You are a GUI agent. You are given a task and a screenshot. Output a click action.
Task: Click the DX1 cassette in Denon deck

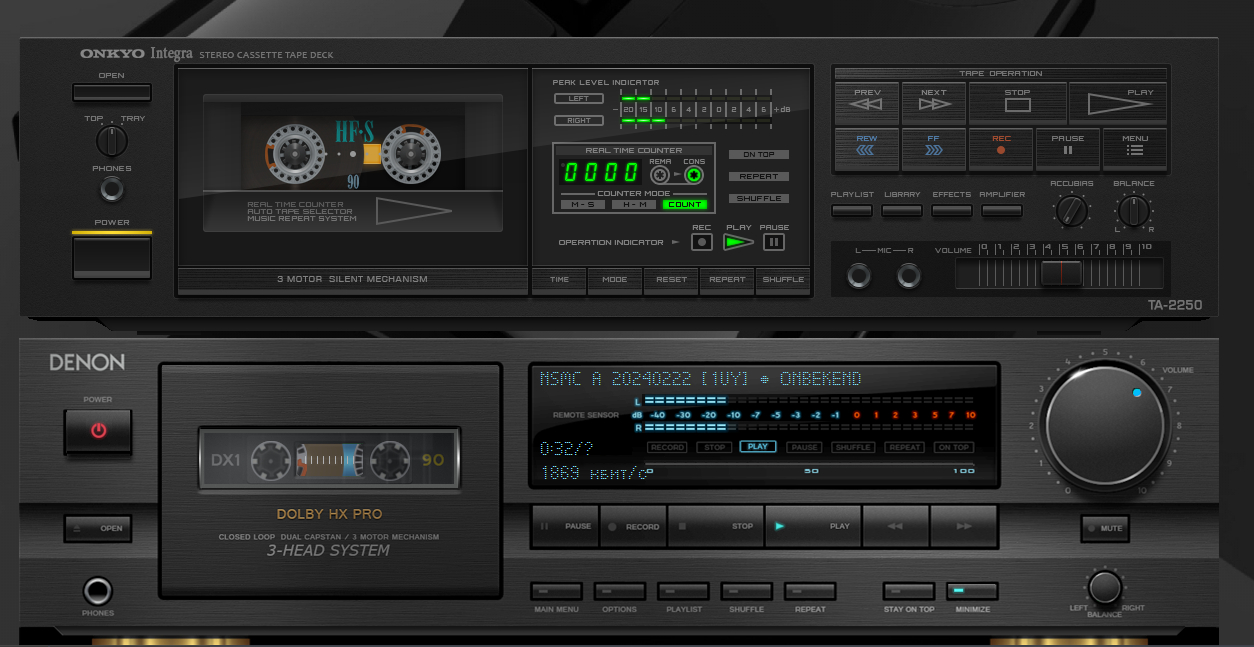pos(329,459)
